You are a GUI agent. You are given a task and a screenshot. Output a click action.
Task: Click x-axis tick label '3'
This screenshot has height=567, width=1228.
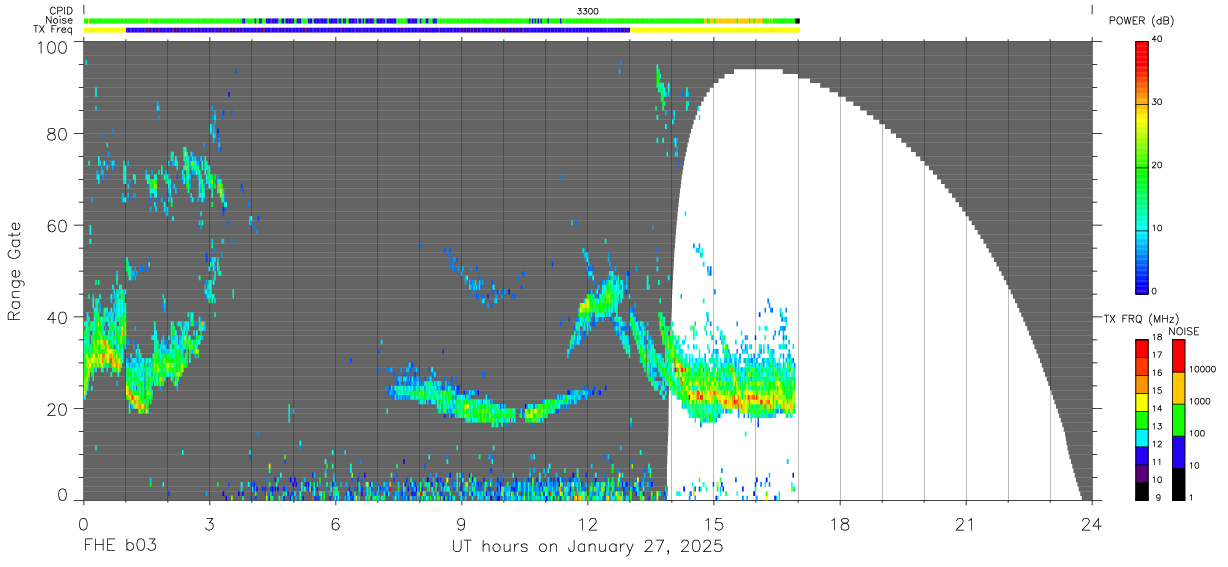point(209,523)
